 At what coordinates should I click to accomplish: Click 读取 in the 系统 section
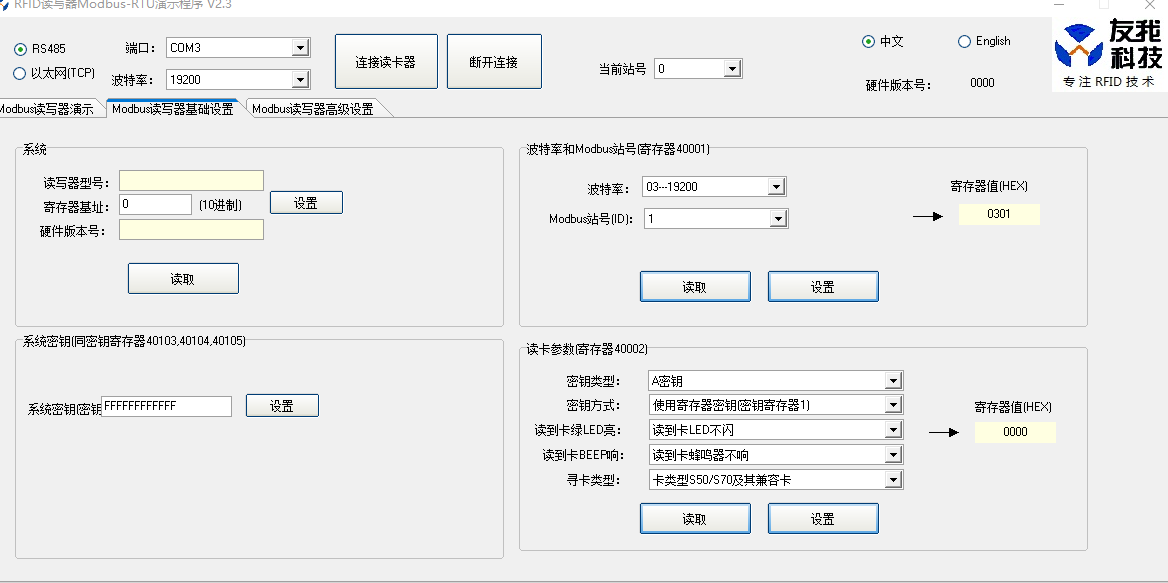pyautogui.click(x=182, y=278)
